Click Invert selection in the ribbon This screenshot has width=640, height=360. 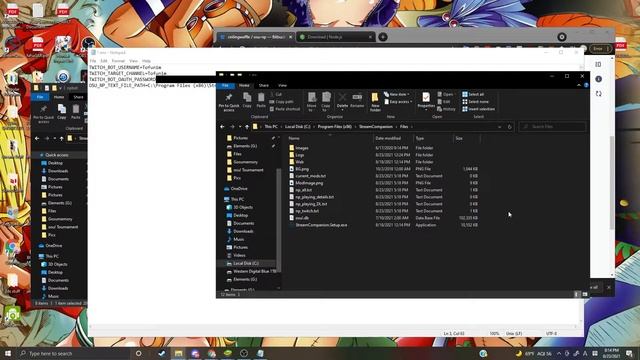(478, 109)
